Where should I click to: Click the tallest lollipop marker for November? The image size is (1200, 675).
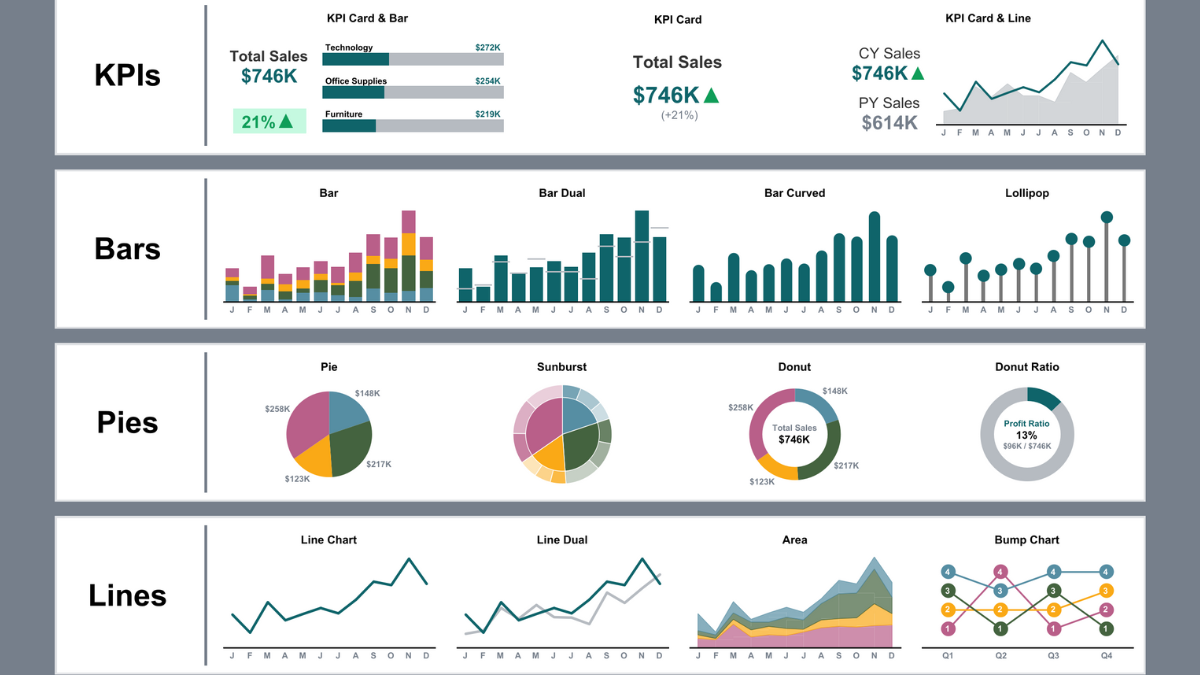click(1106, 216)
